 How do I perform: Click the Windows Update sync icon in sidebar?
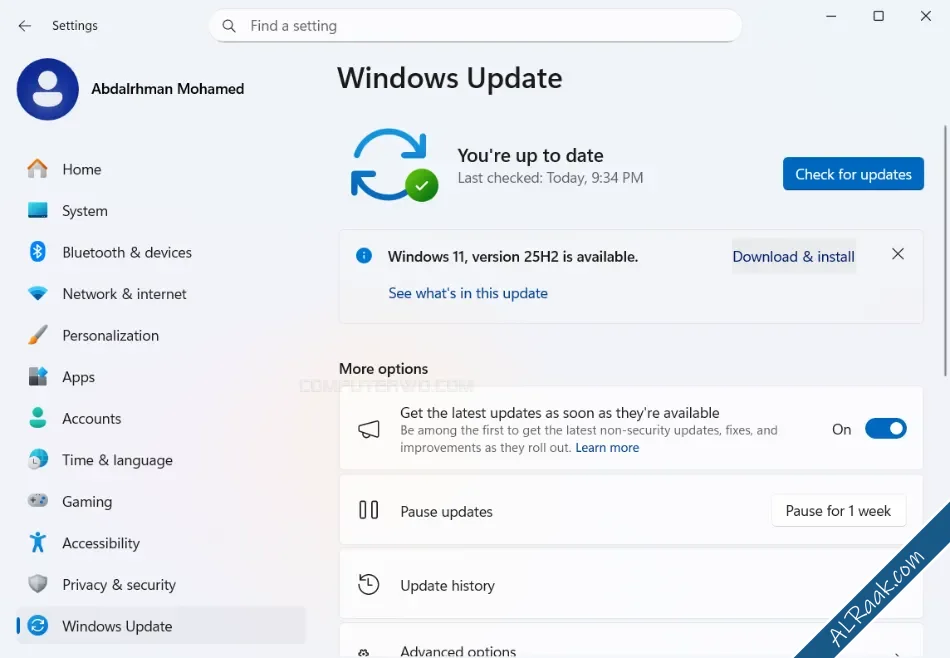pyautogui.click(x=38, y=625)
